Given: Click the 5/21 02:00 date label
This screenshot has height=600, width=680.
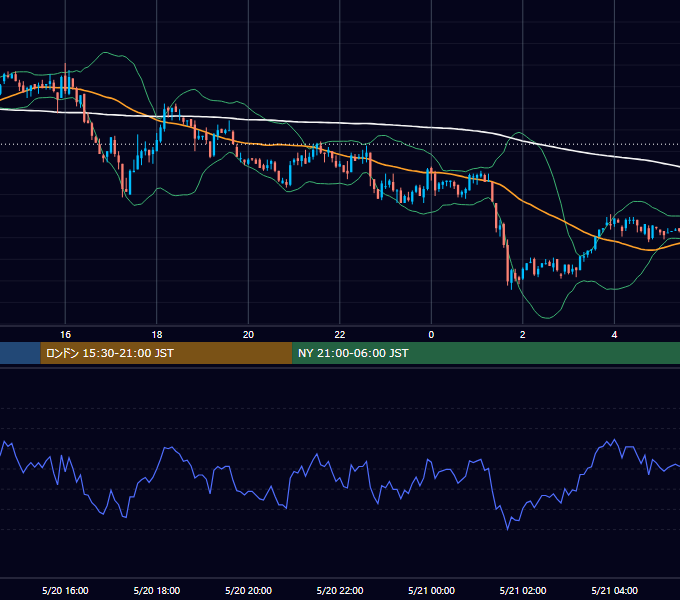Looking at the screenshot, I should point(523,590).
